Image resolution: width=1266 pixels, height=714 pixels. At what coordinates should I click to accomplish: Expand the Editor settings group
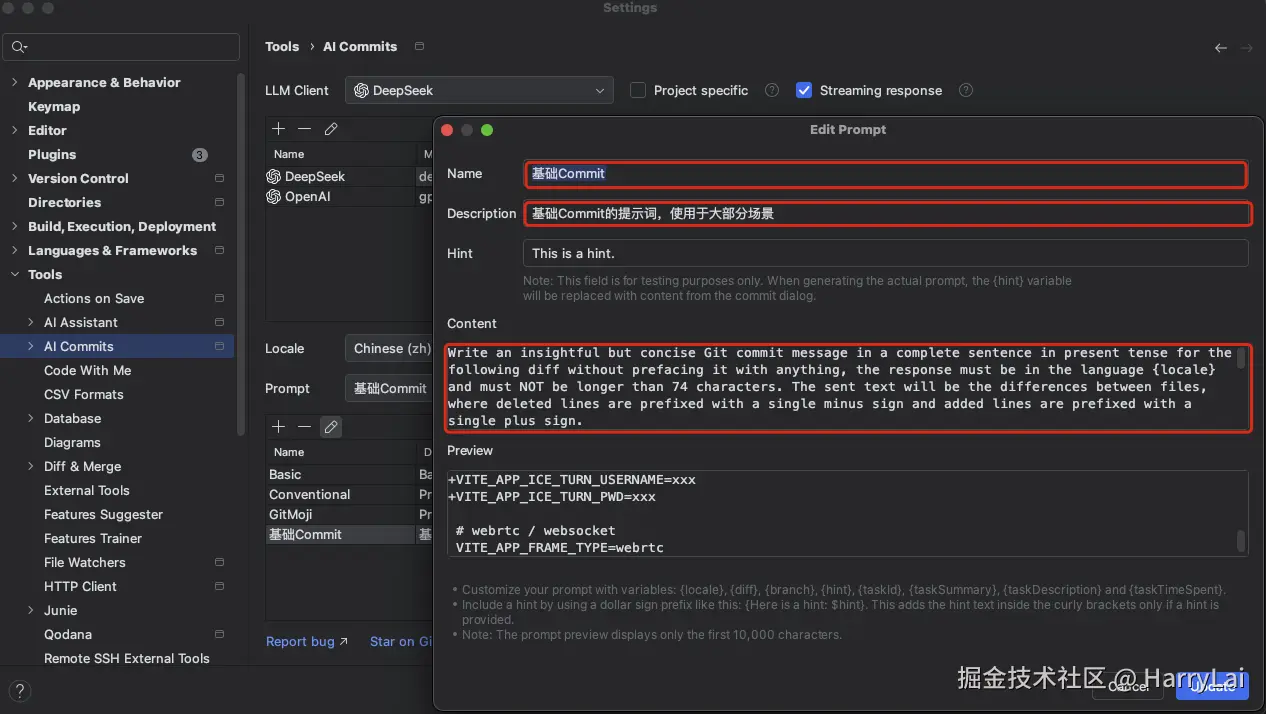click(15, 130)
